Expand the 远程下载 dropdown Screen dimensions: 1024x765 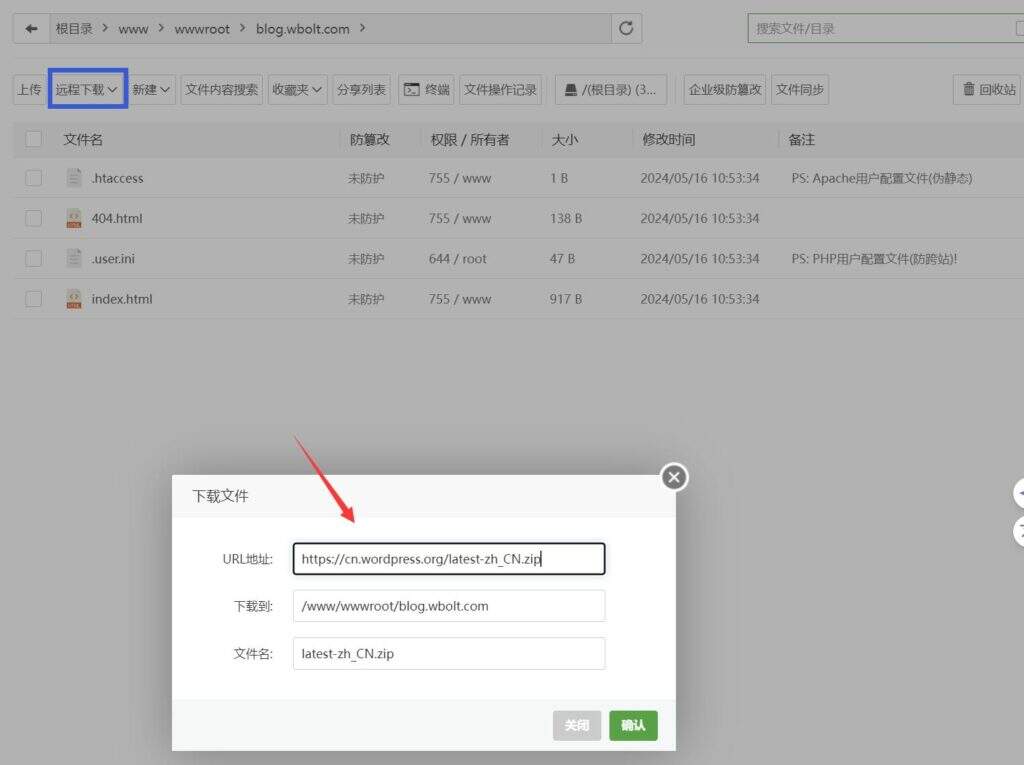tap(87, 89)
